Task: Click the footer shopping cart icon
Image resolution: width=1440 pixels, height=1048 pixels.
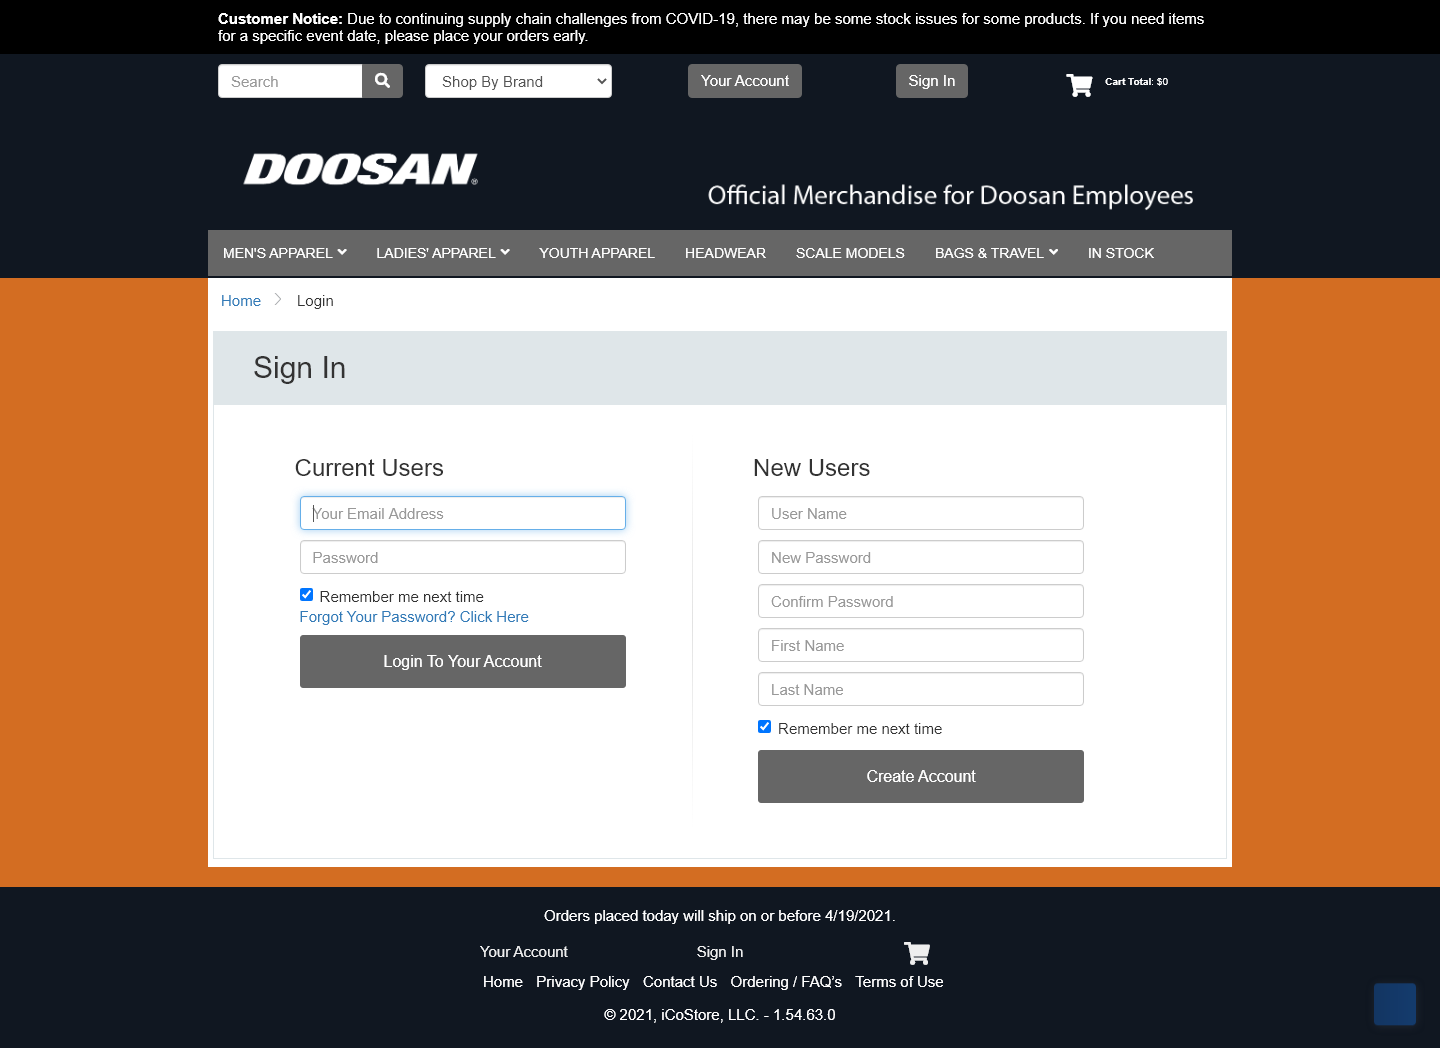Action: (916, 952)
